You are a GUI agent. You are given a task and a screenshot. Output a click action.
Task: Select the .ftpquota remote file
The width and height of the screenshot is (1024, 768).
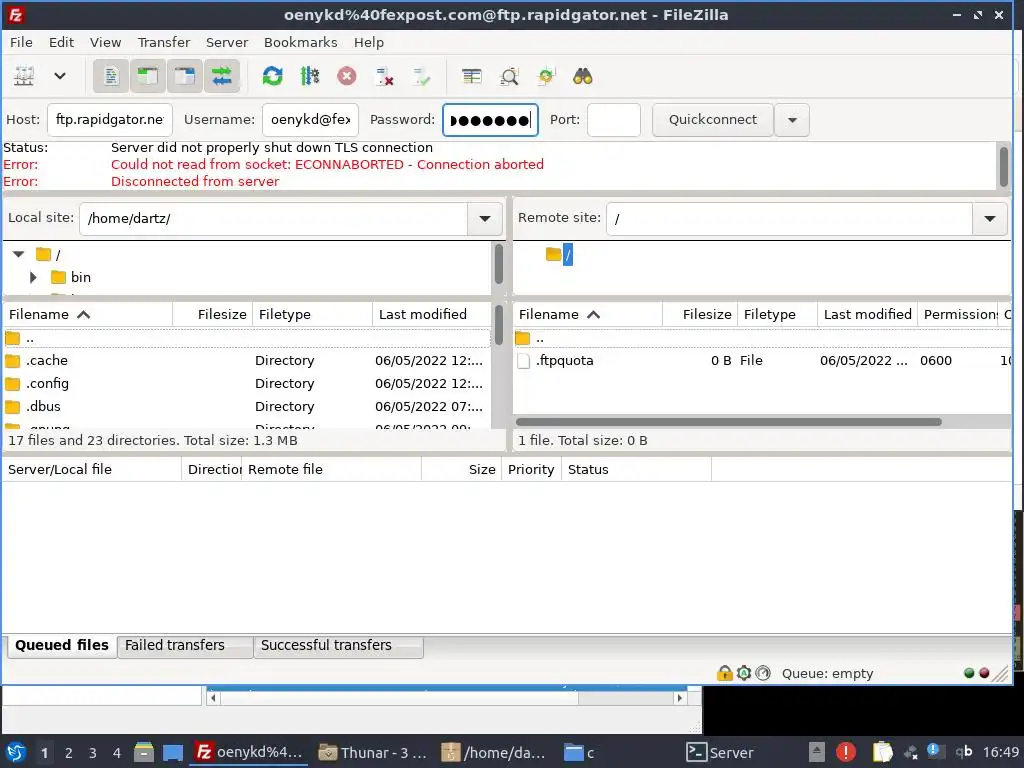point(763,360)
